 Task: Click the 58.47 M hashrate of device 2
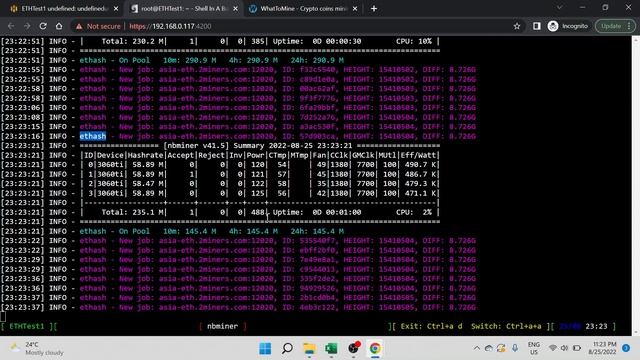click(148, 184)
